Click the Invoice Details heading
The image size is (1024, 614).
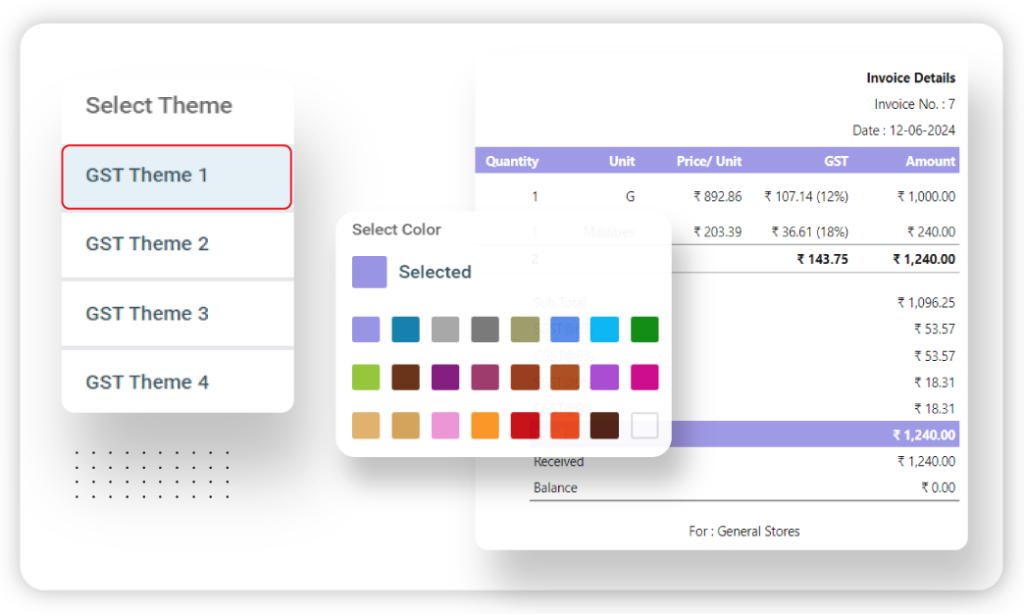tap(910, 78)
